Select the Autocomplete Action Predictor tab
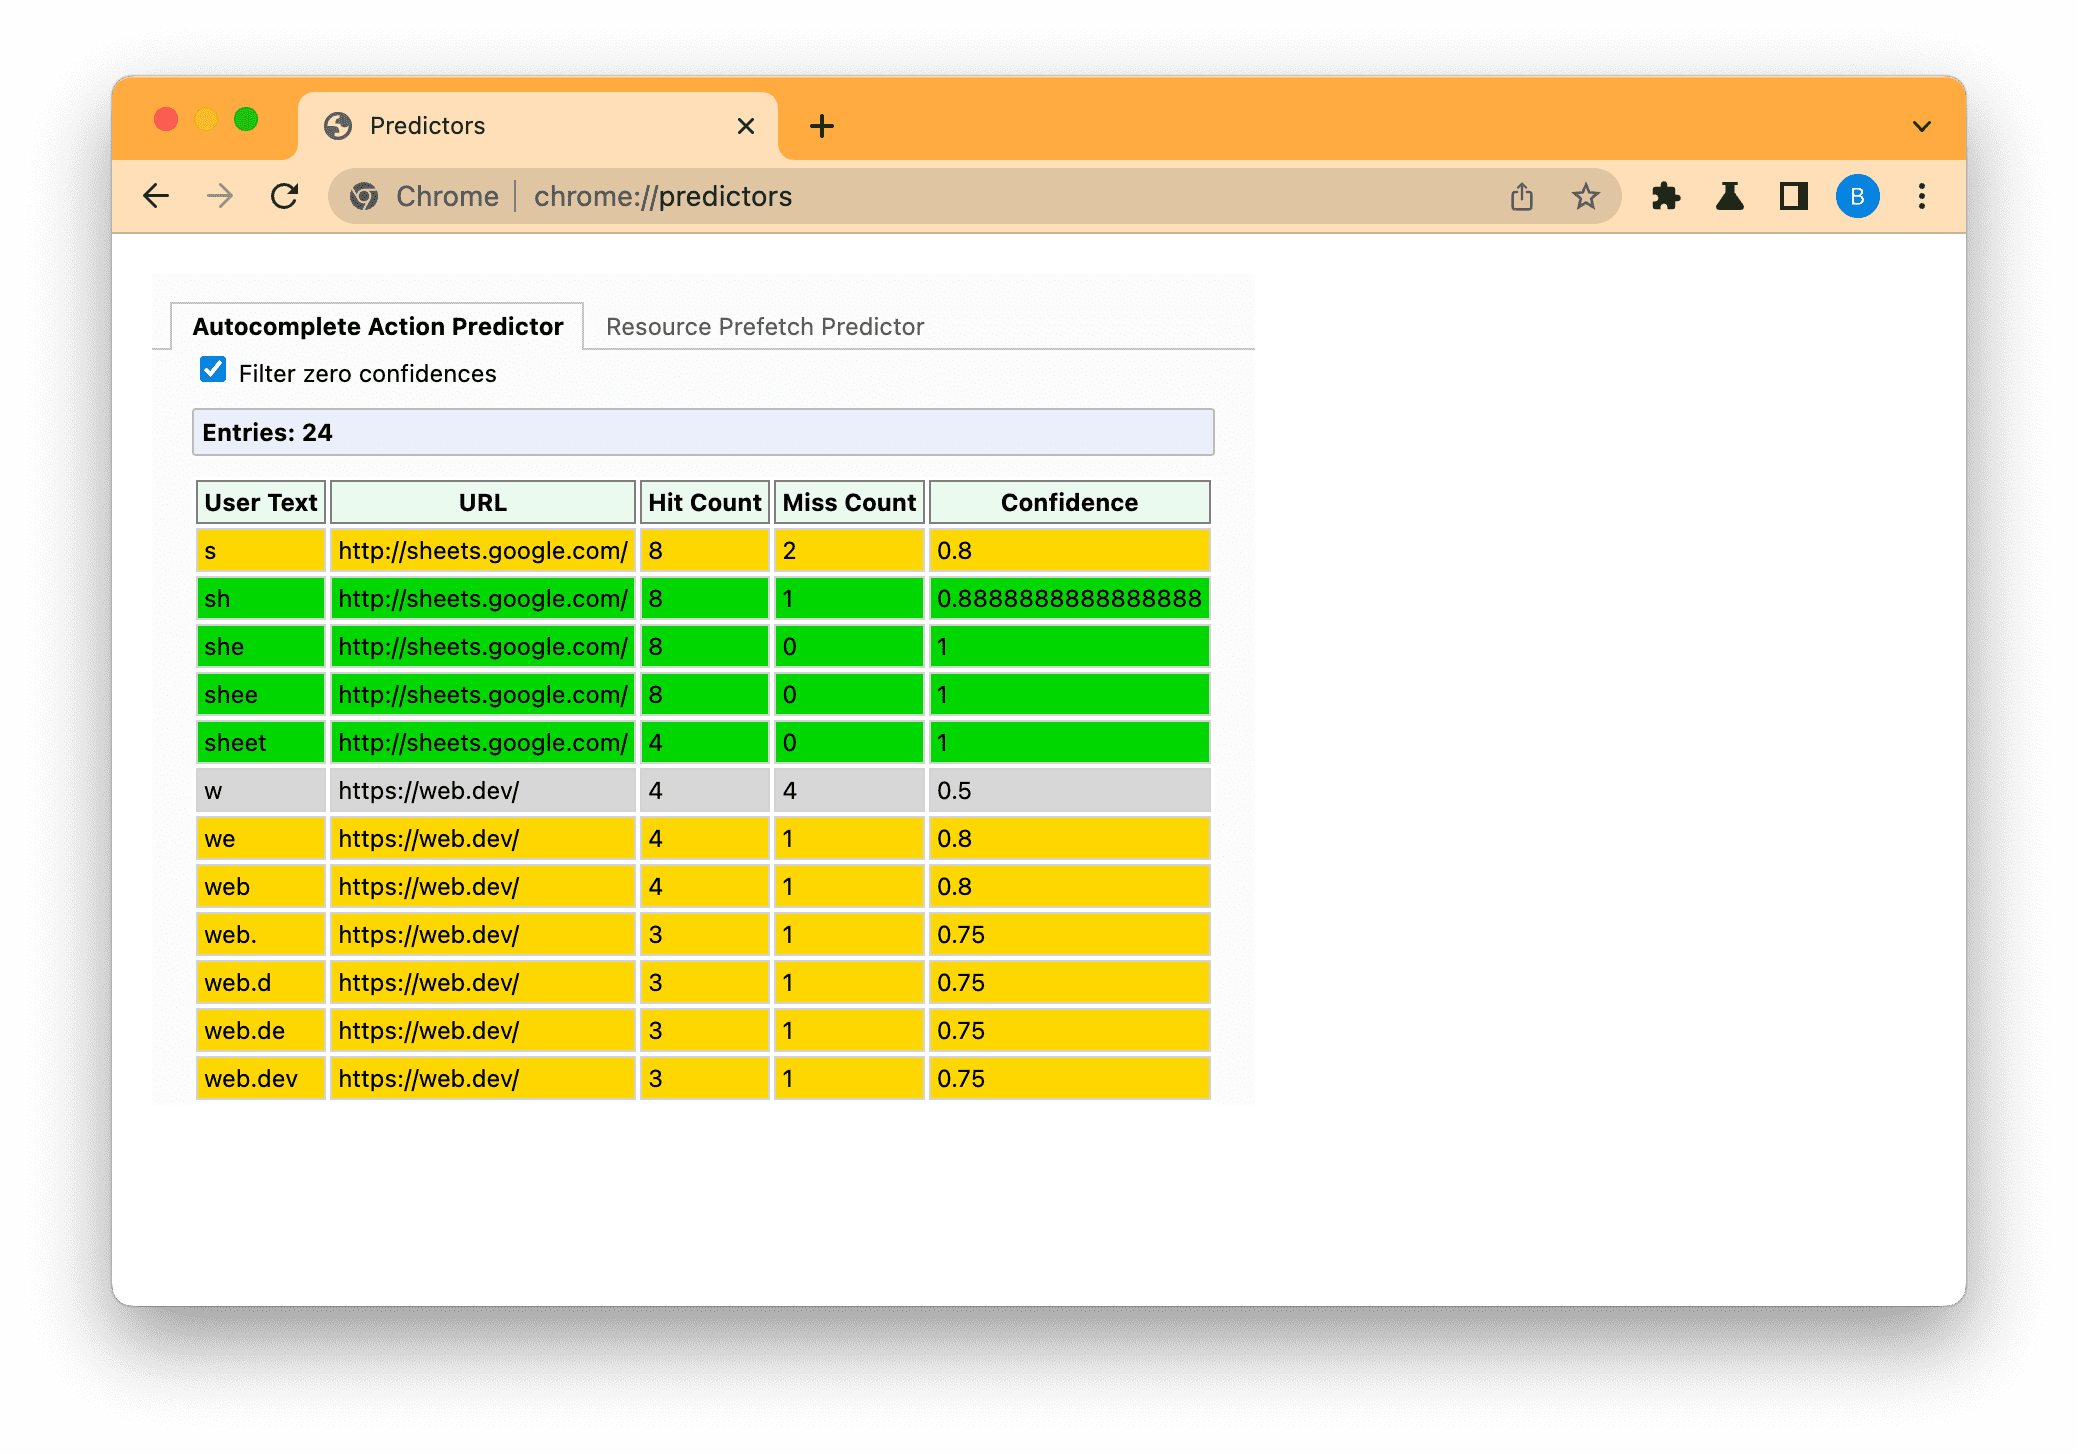 tap(376, 327)
